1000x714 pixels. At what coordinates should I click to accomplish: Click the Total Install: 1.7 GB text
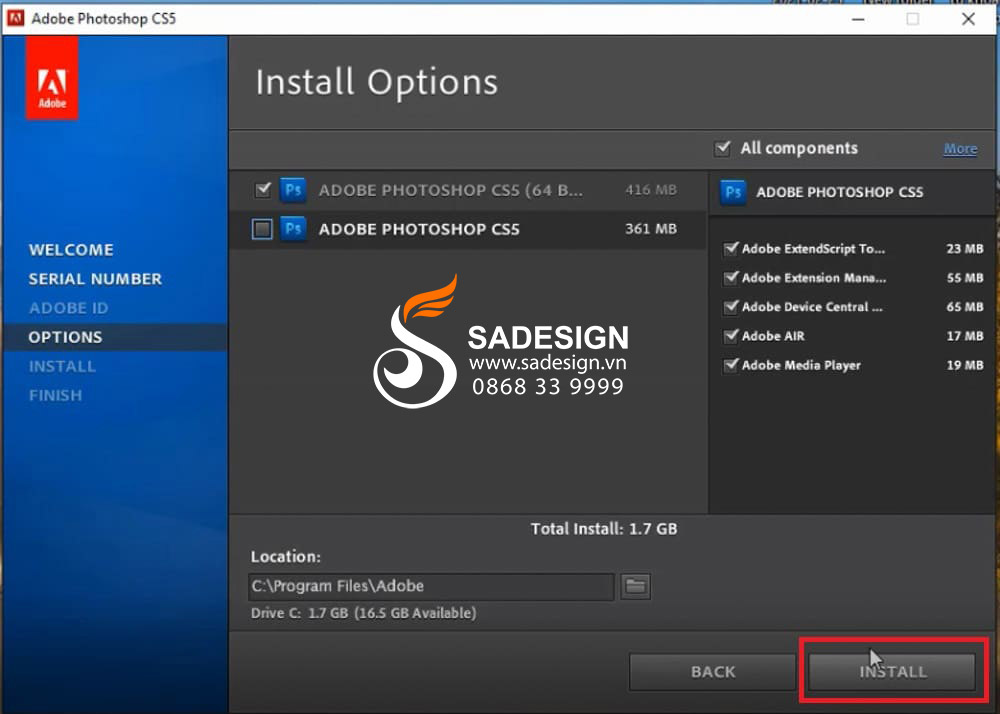(604, 529)
